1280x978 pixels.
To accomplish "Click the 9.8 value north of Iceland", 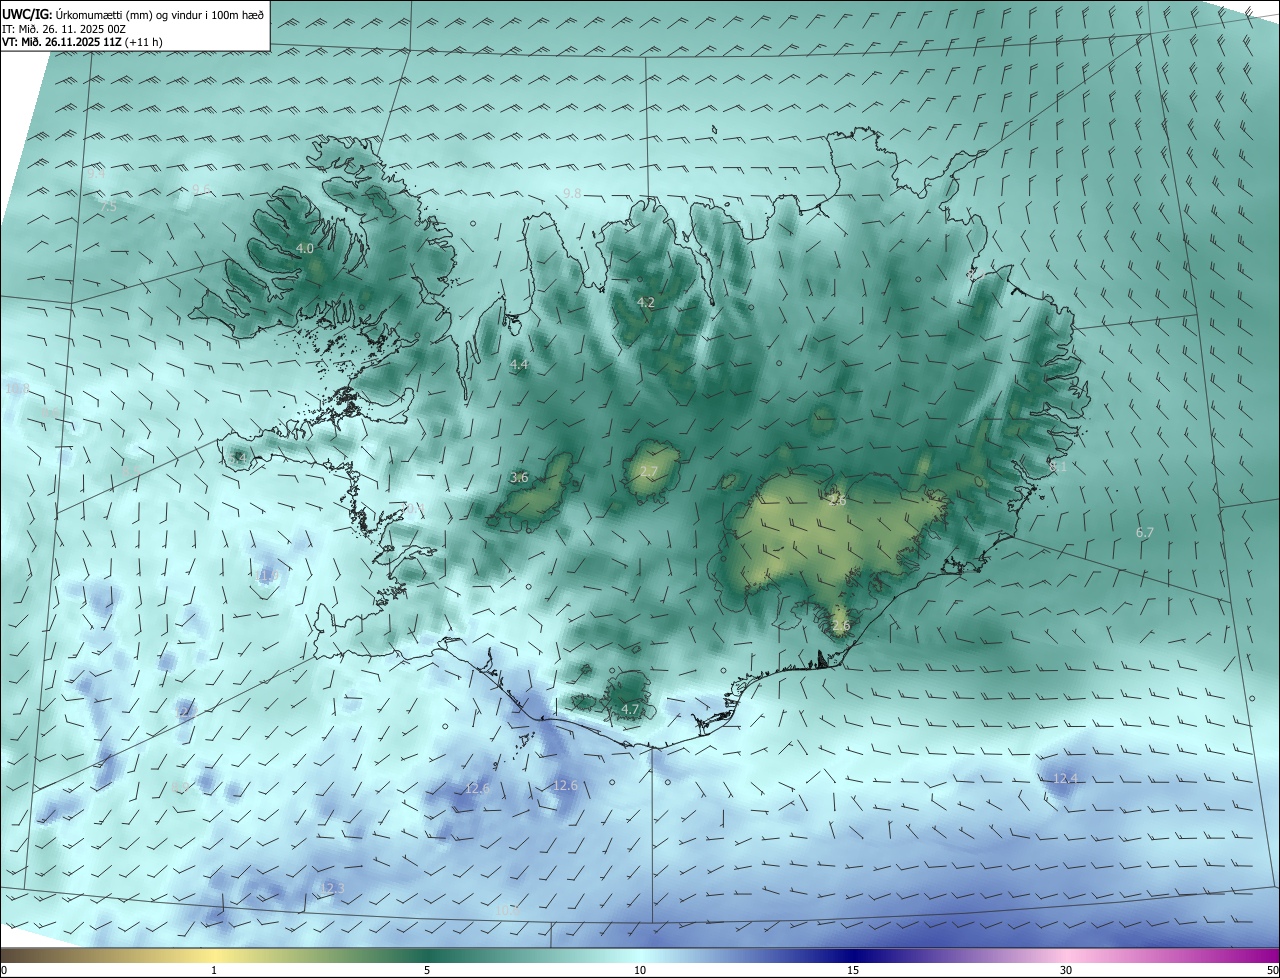I will pyautogui.click(x=572, y=193).
